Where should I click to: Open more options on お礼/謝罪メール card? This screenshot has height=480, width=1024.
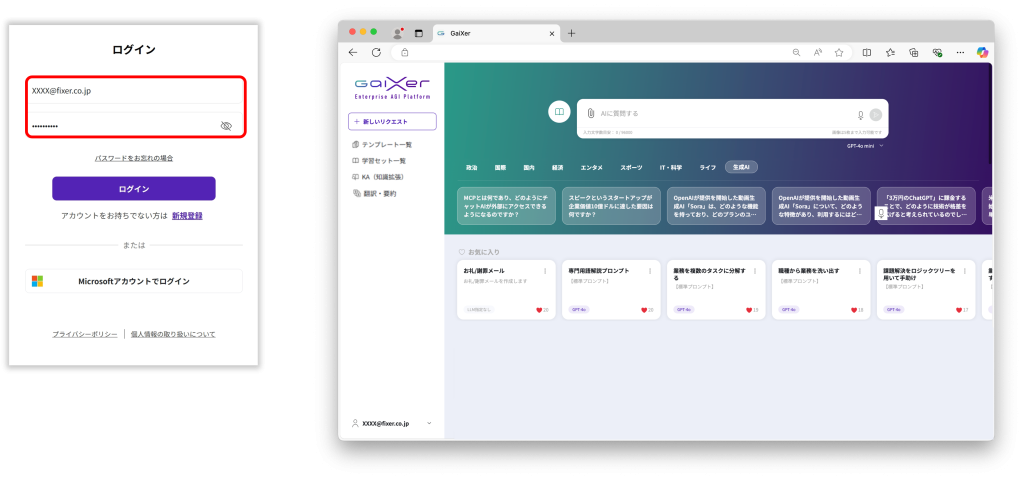545,271
